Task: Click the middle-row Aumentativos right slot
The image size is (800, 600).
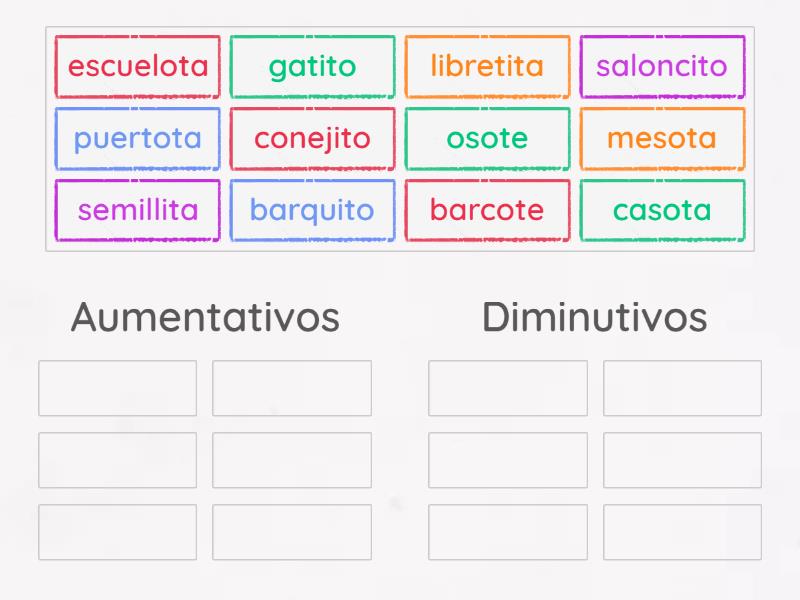Action: [292, 459]
